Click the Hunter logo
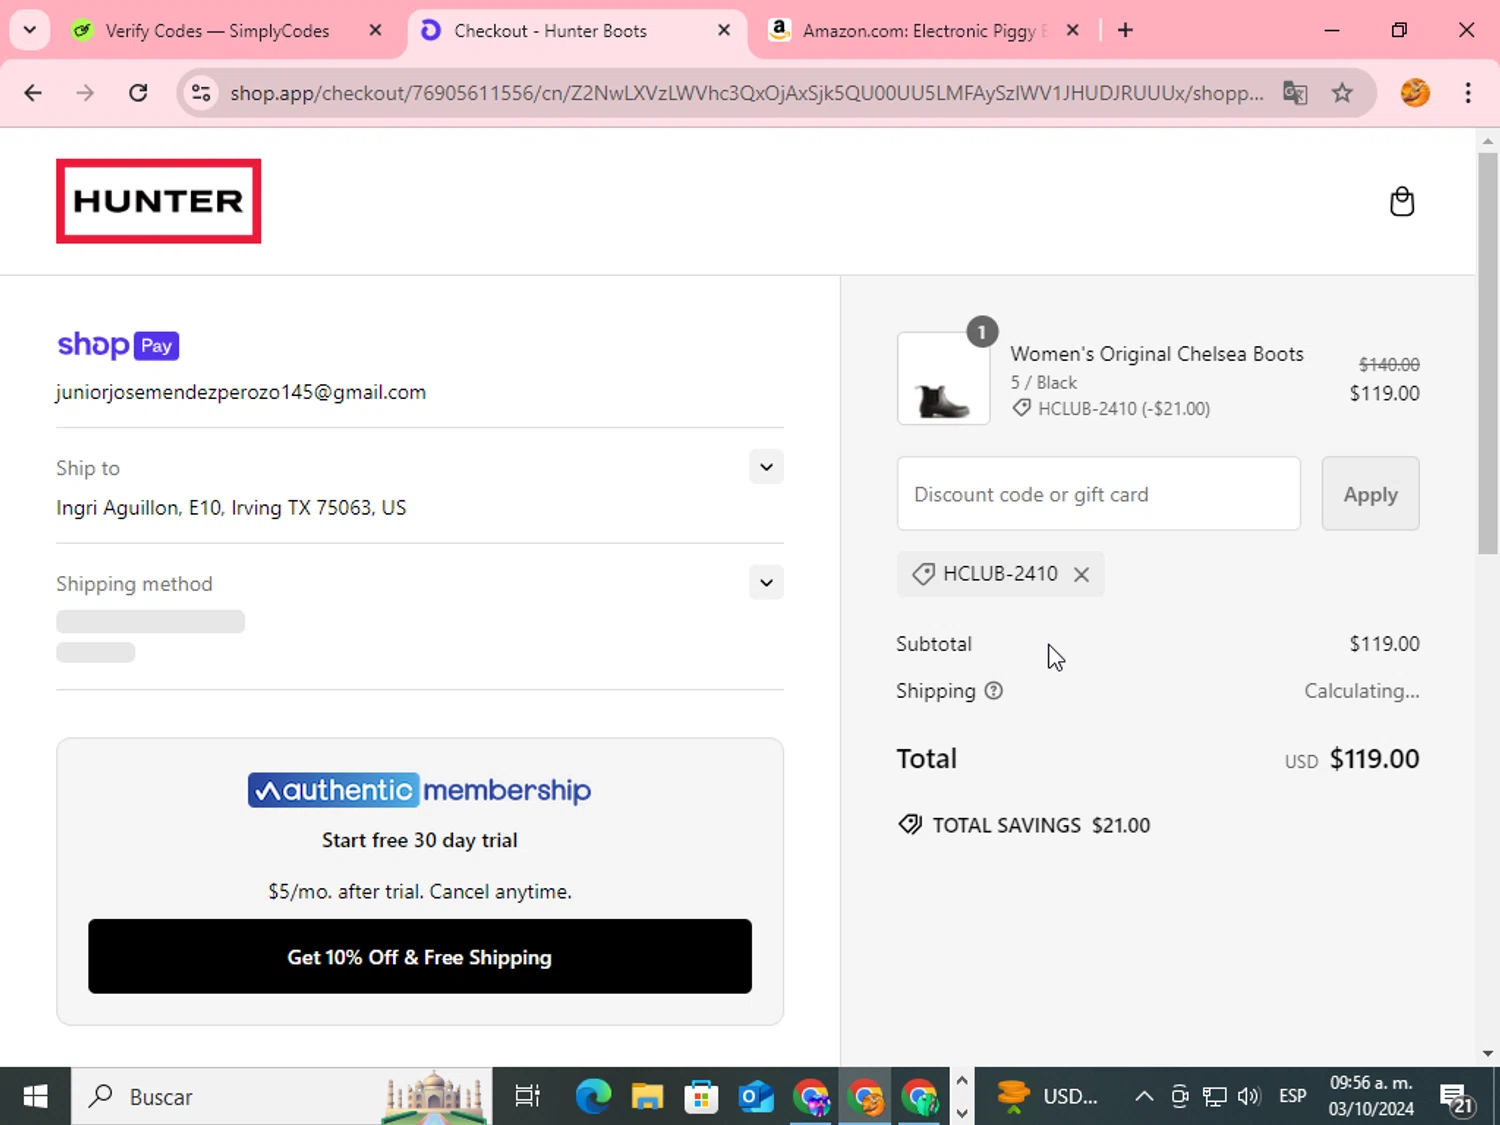Viewport: 1500px width, 1125px height. coord(159,201)
